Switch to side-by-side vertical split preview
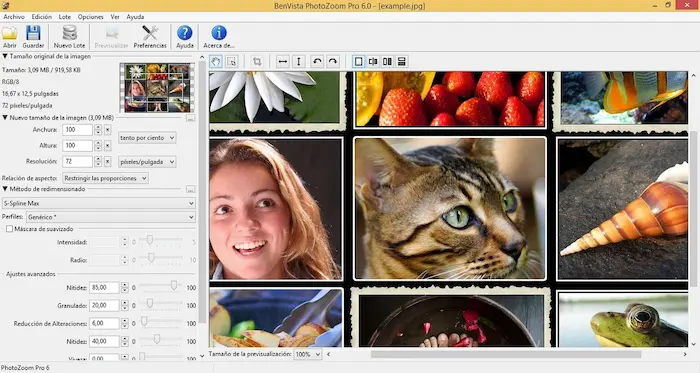Viewport: 700px width, 373px height. (x=387, y=62)
